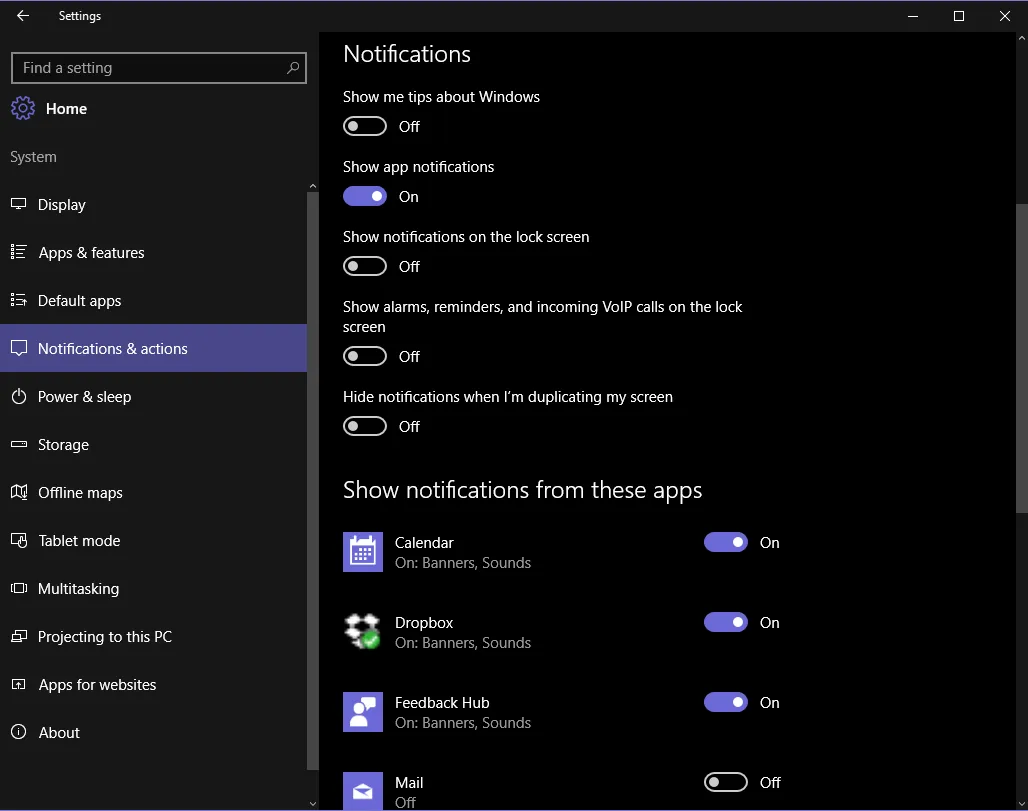The image size is (1028, 811).
Task: Click the back arrow in title bar
Action: click(x=23, y=16)
